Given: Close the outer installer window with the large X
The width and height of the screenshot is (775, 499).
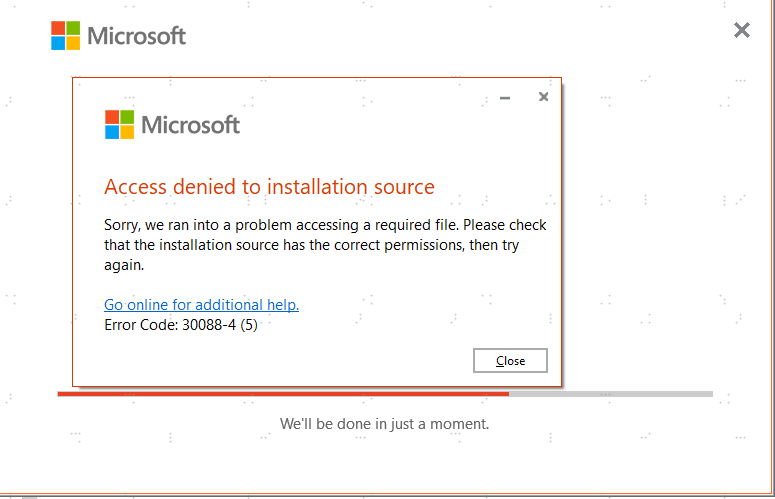Looking at the screenshot, I should point(742,31).
